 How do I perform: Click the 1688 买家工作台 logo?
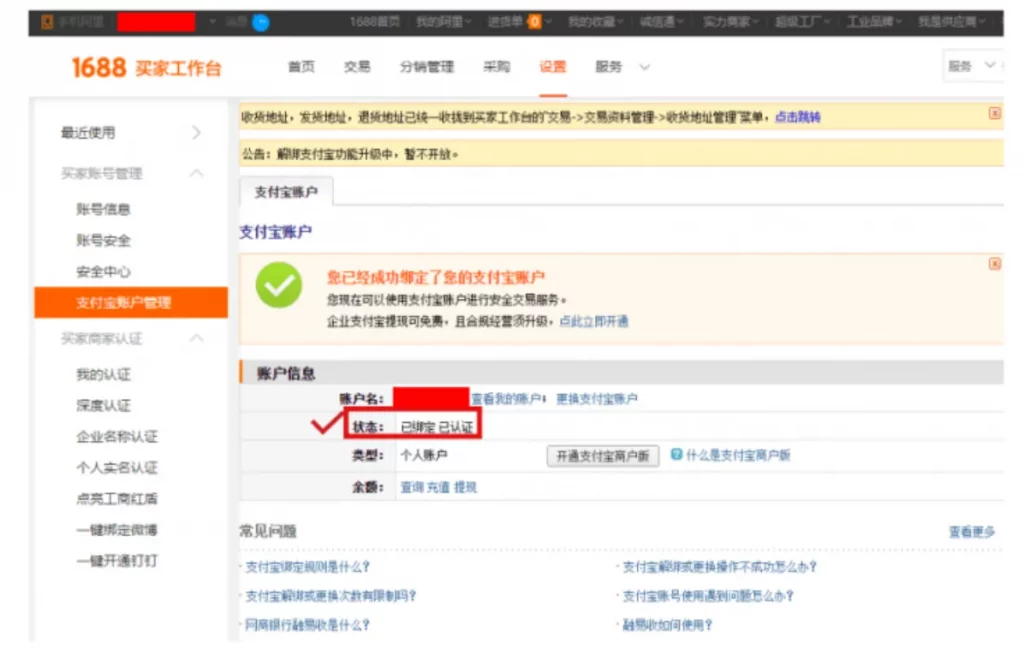[x=146, y=67]
